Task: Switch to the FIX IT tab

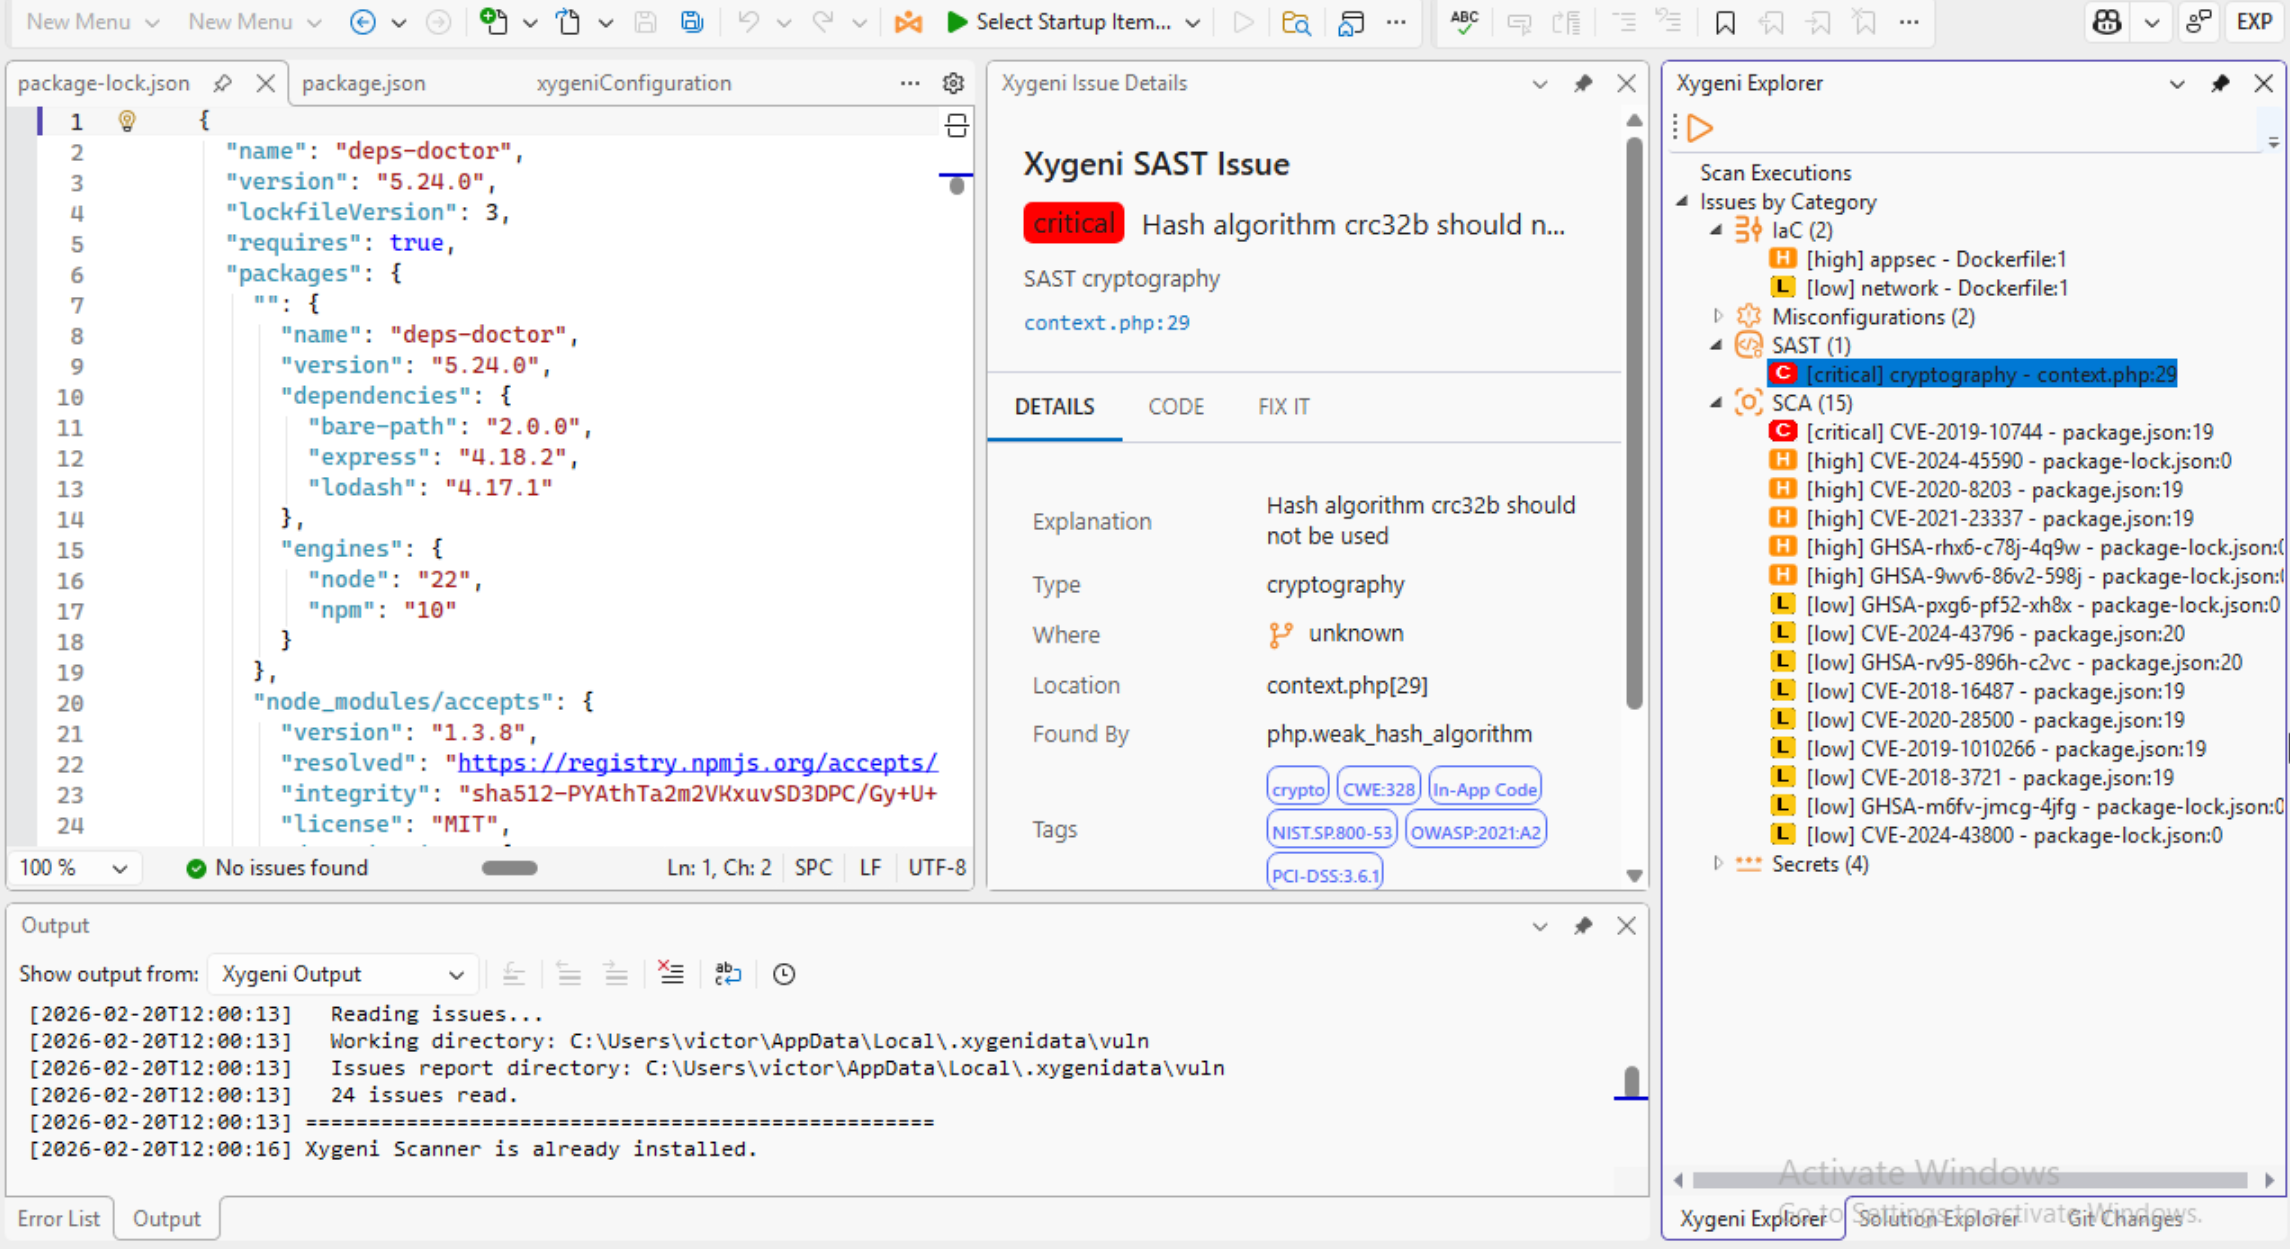Action: [1283, 406]
